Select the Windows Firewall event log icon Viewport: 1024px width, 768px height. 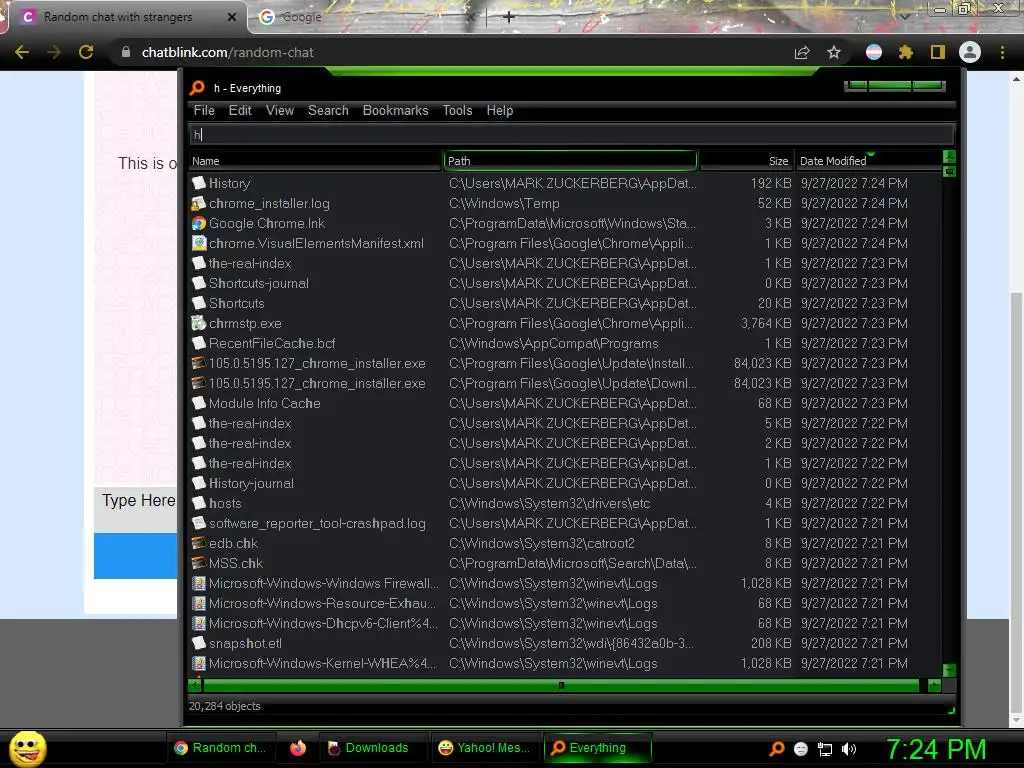199,583
